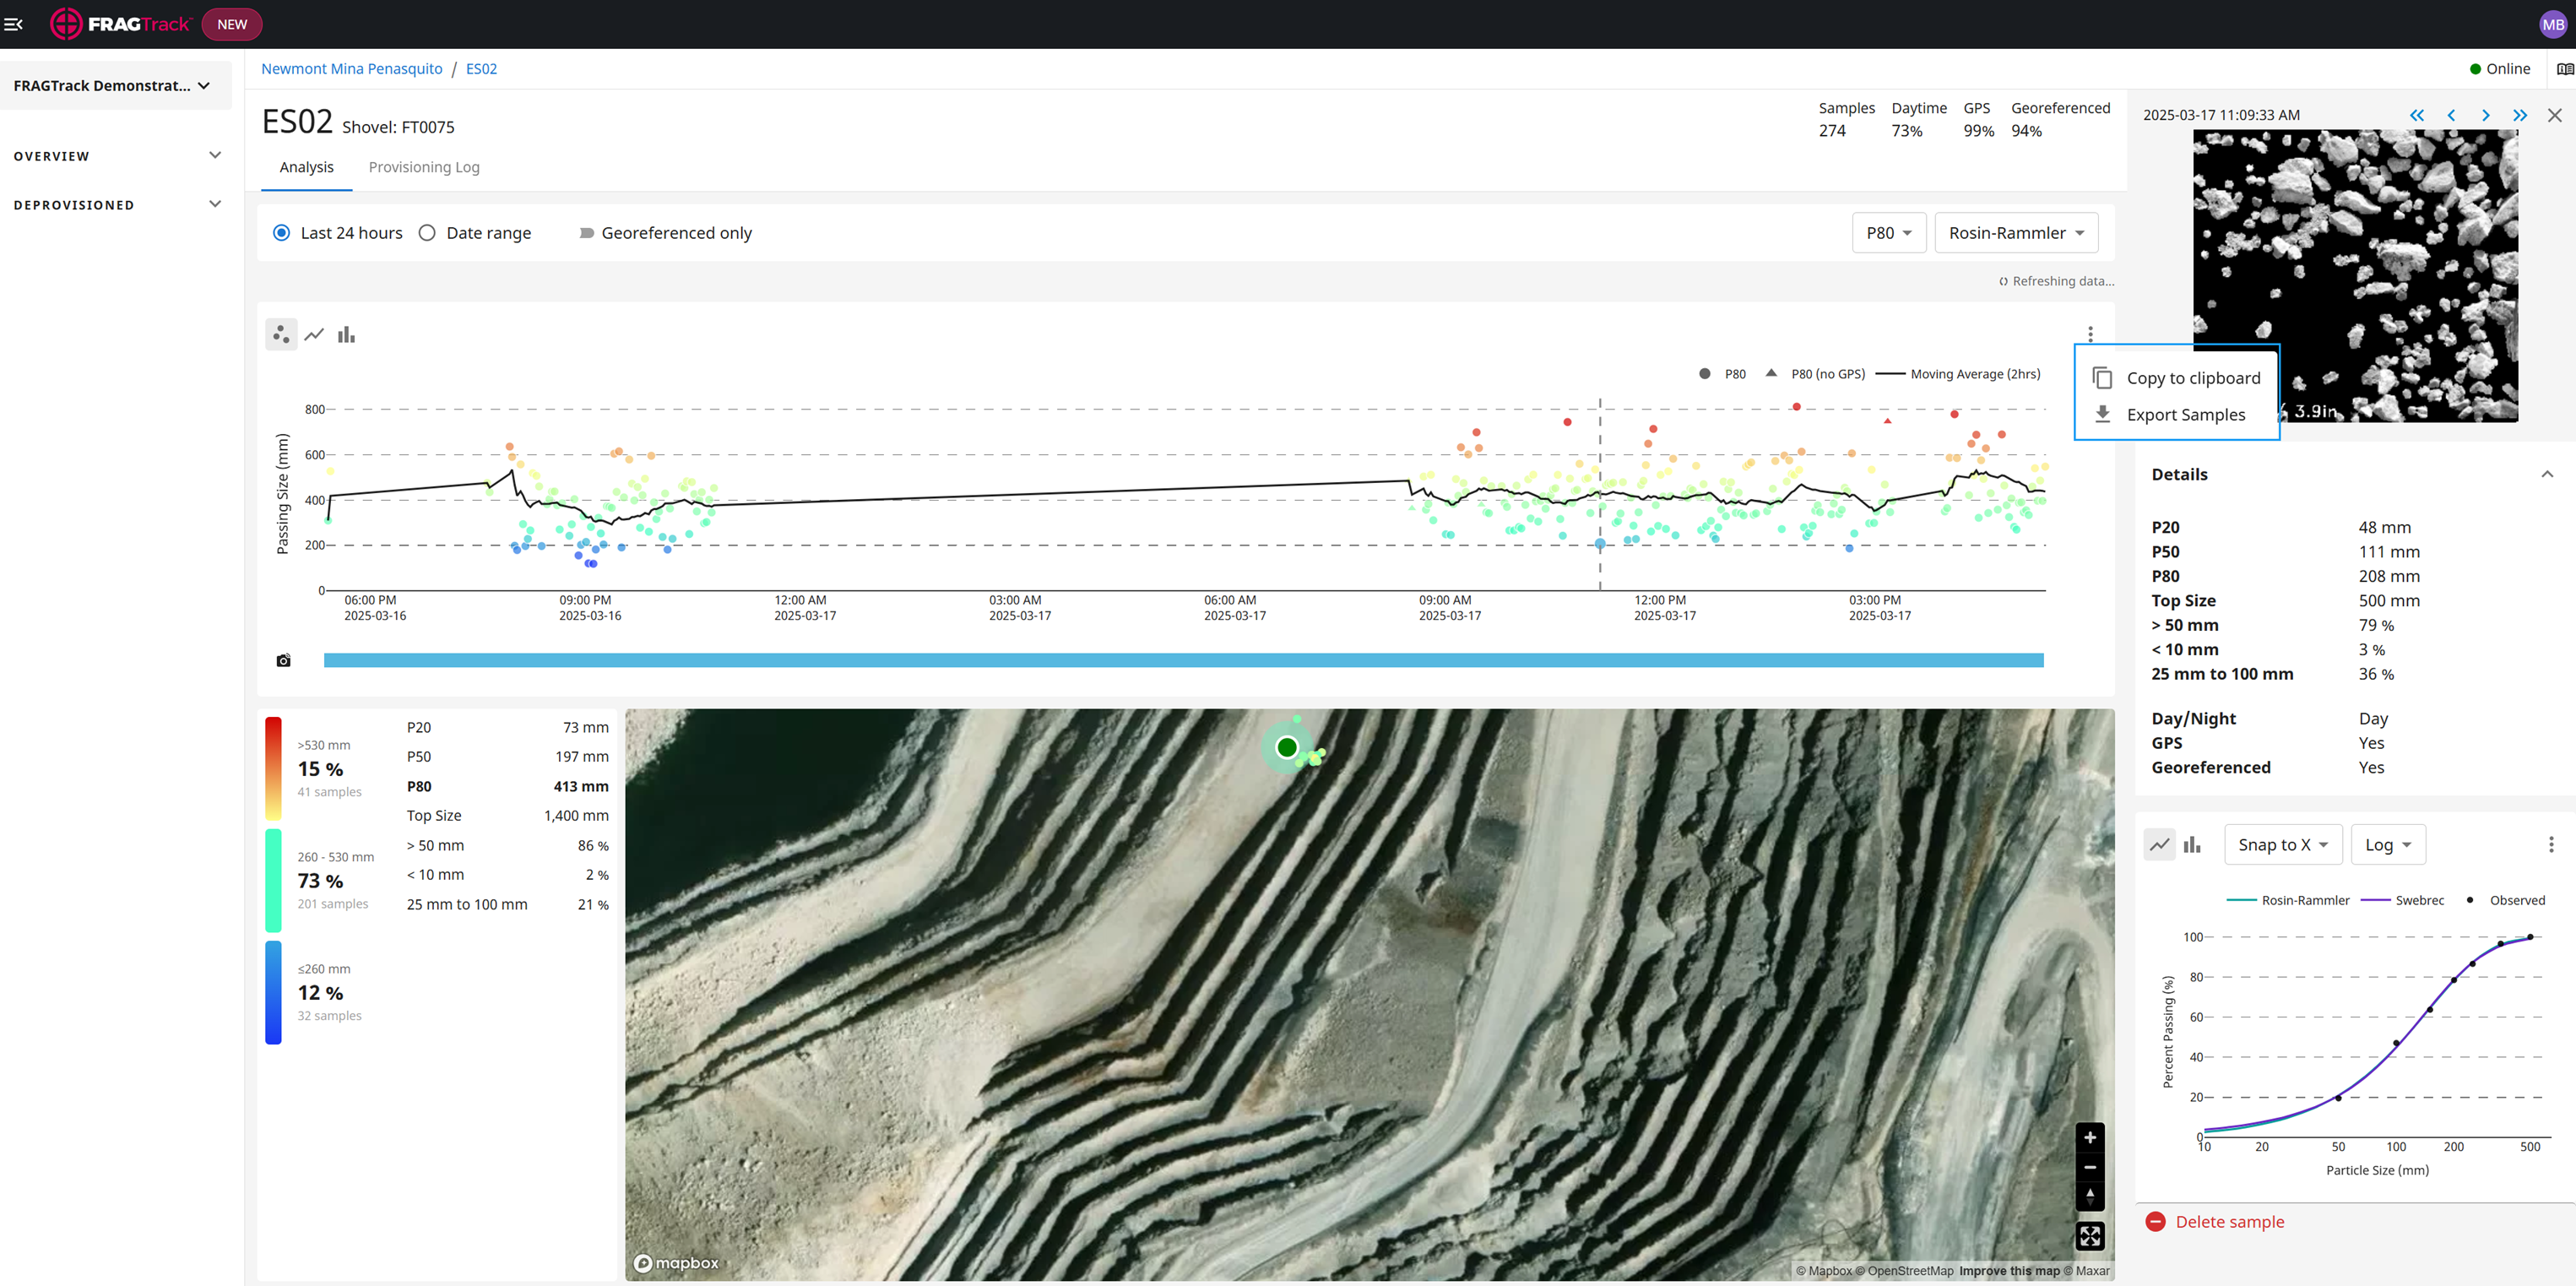Toggle Swebrec curve in legend
2576x1286 pixels.
pyautogui.click(x=2402, y=900)
